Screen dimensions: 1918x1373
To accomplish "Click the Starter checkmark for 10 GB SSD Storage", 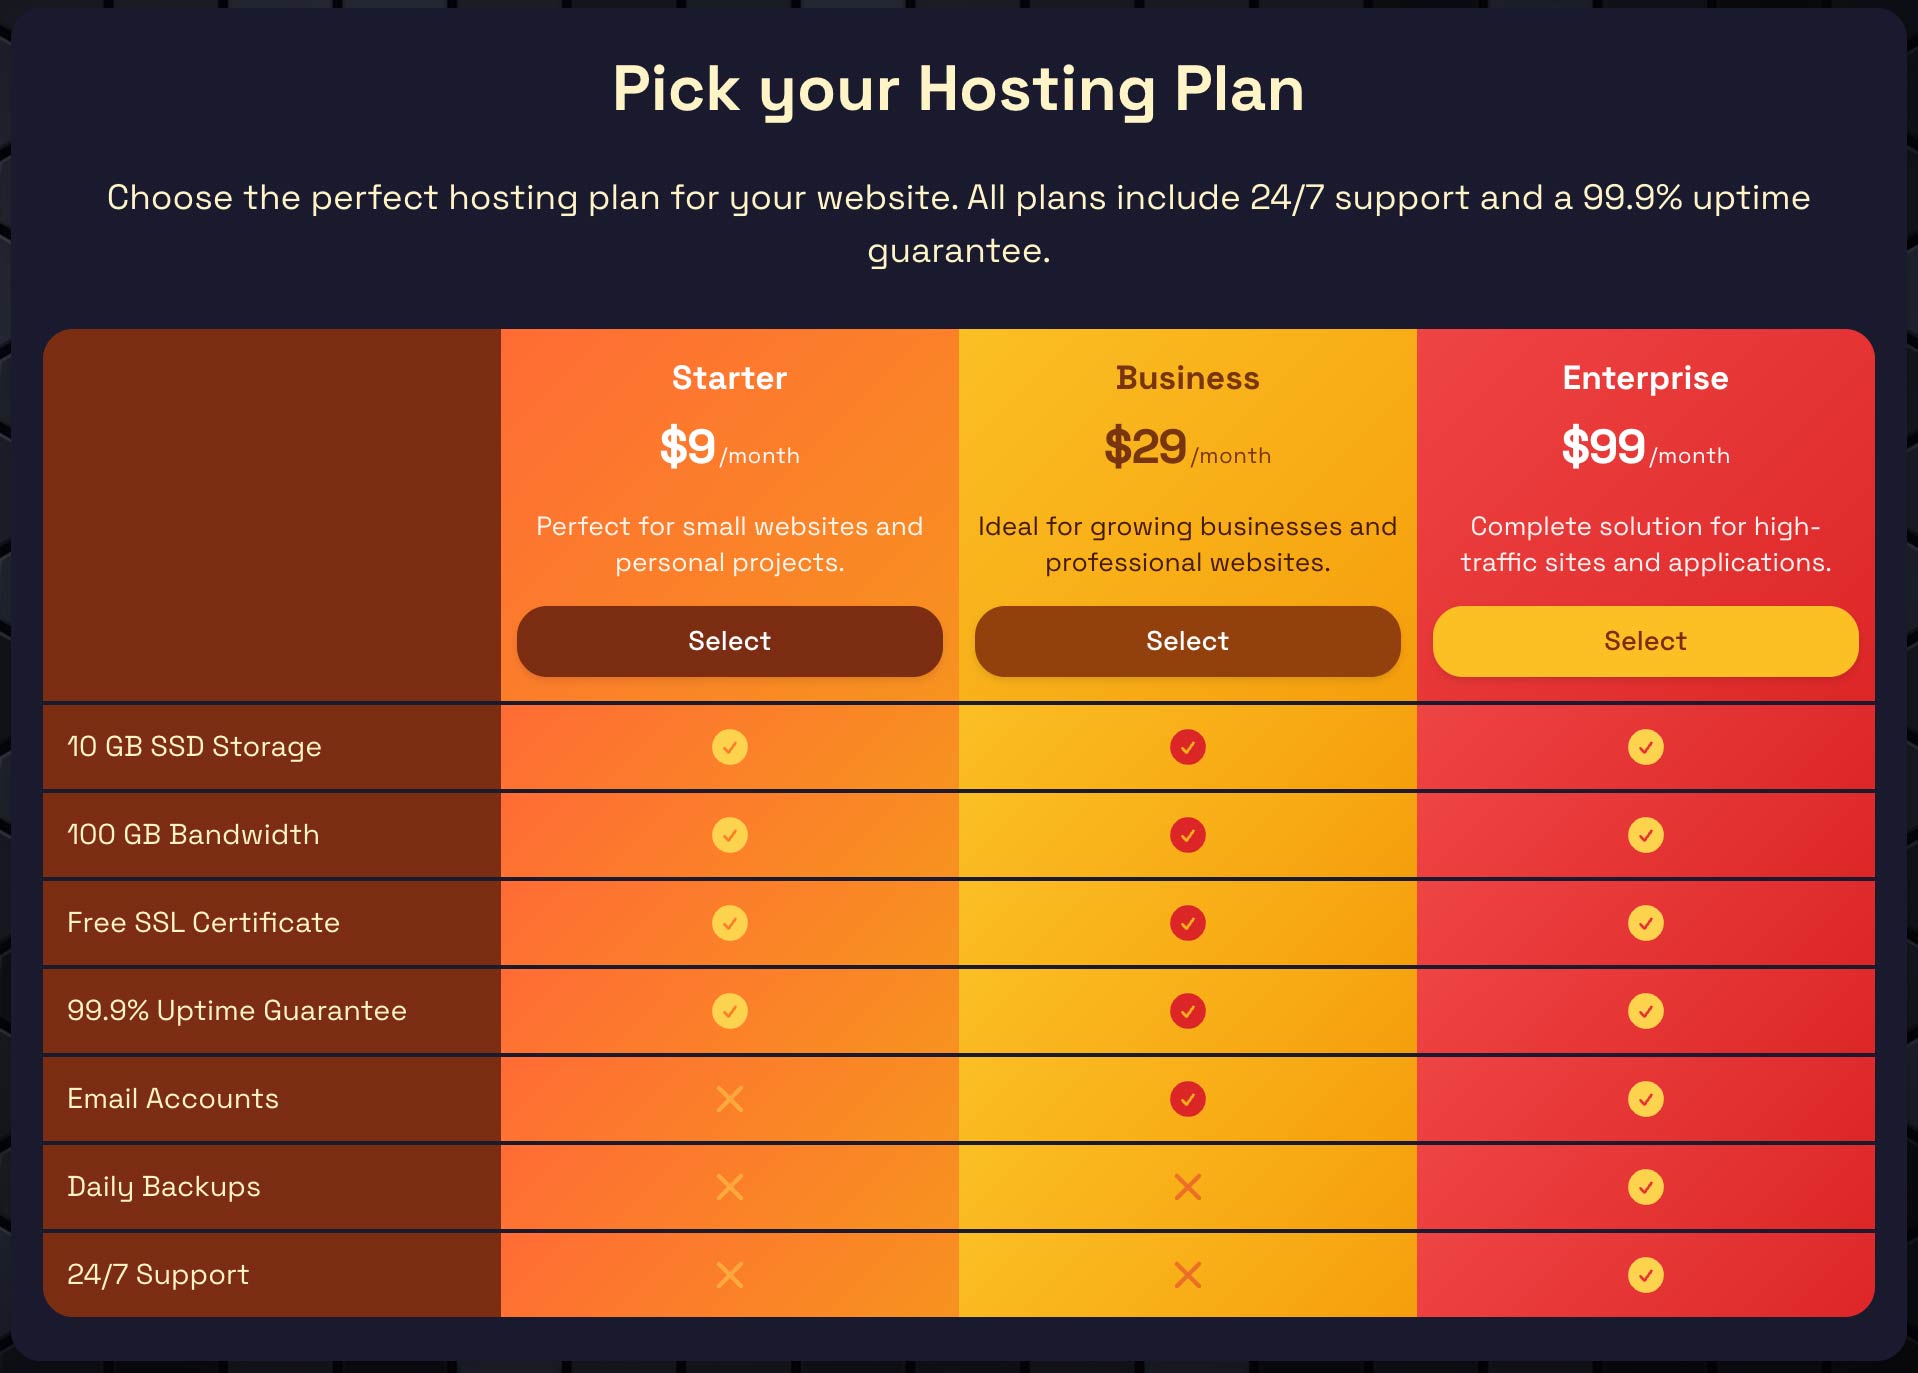I will click(729, 747).
